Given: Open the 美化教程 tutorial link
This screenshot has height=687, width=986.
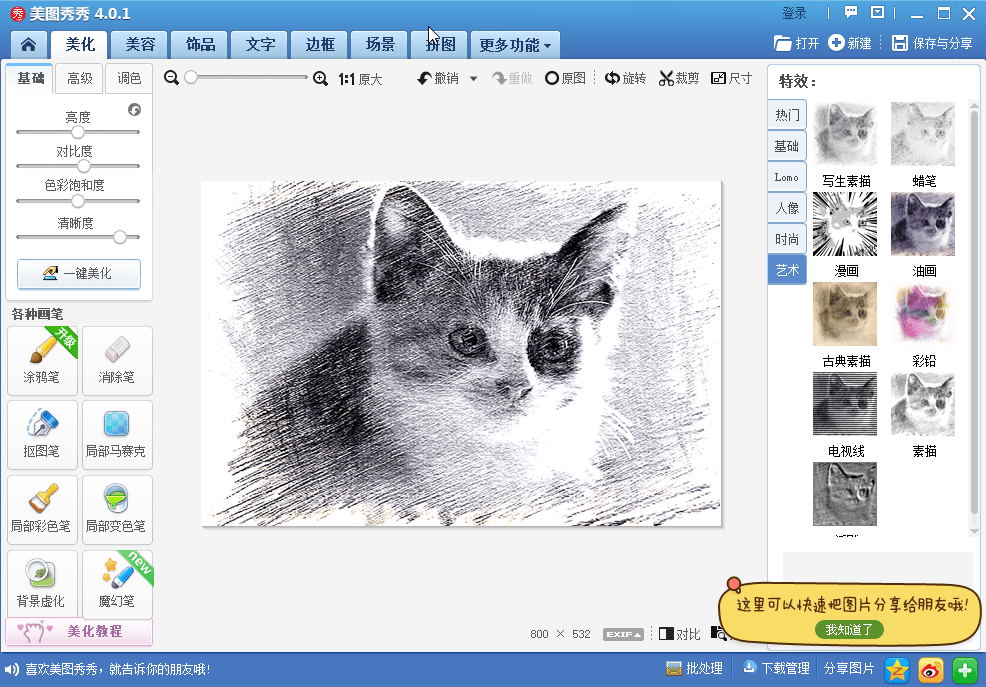Looking at the screenshot, I should pos(79,632).
